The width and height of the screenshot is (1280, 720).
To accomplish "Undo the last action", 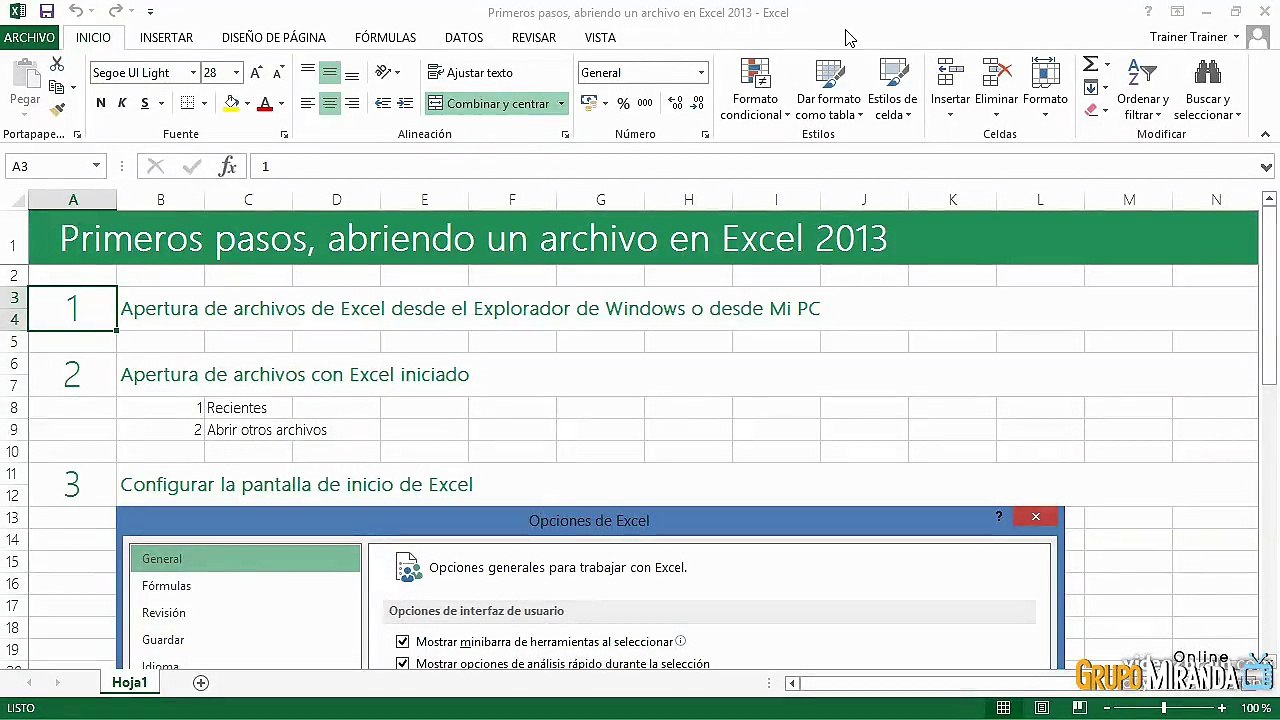I will coord(77,12).
